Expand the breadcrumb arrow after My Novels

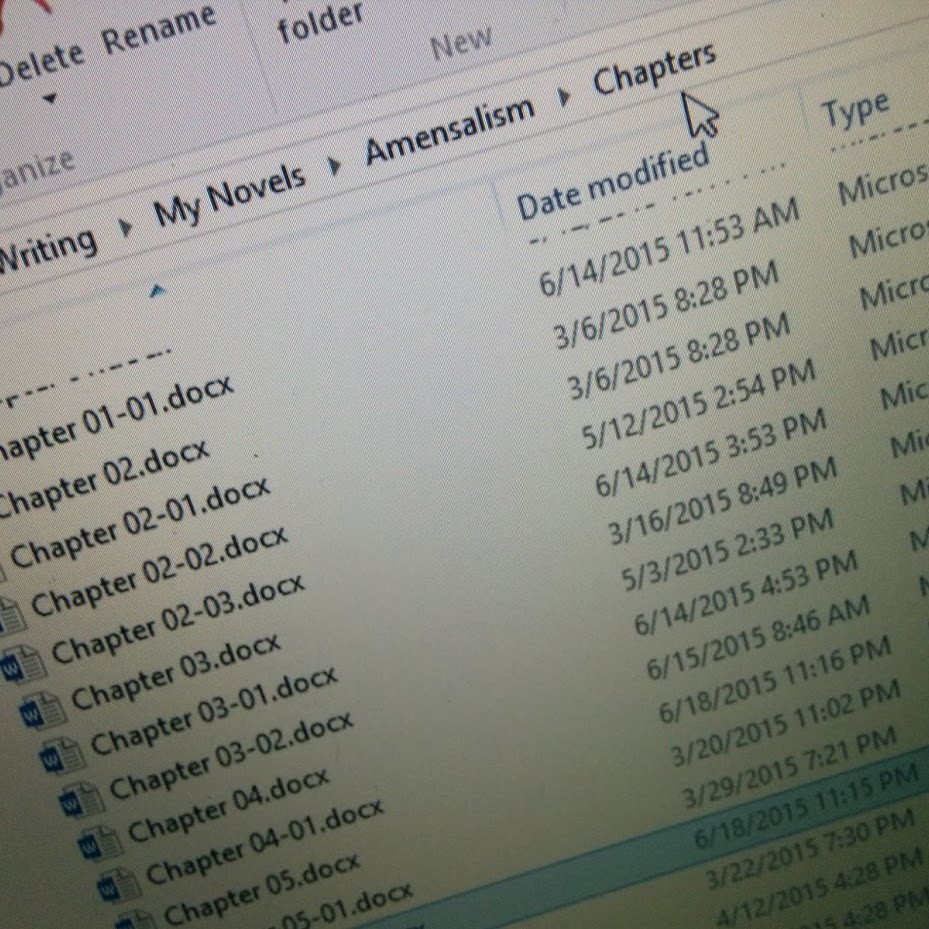(334, 166)
